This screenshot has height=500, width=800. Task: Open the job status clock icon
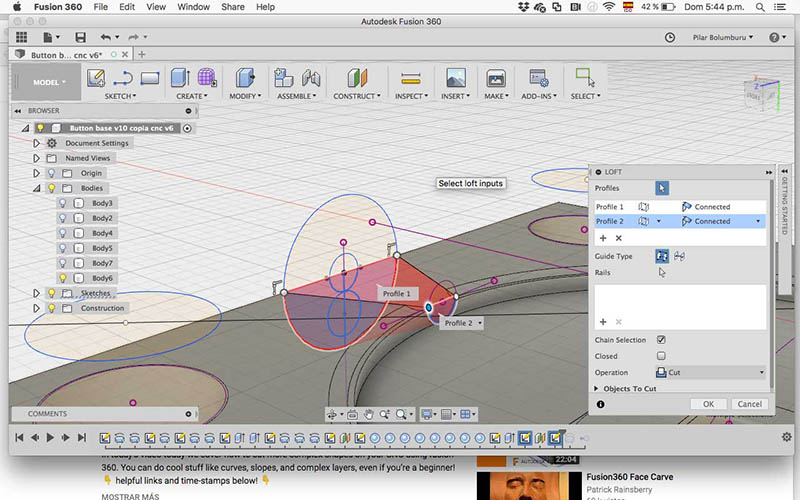(x=669, y=37)
